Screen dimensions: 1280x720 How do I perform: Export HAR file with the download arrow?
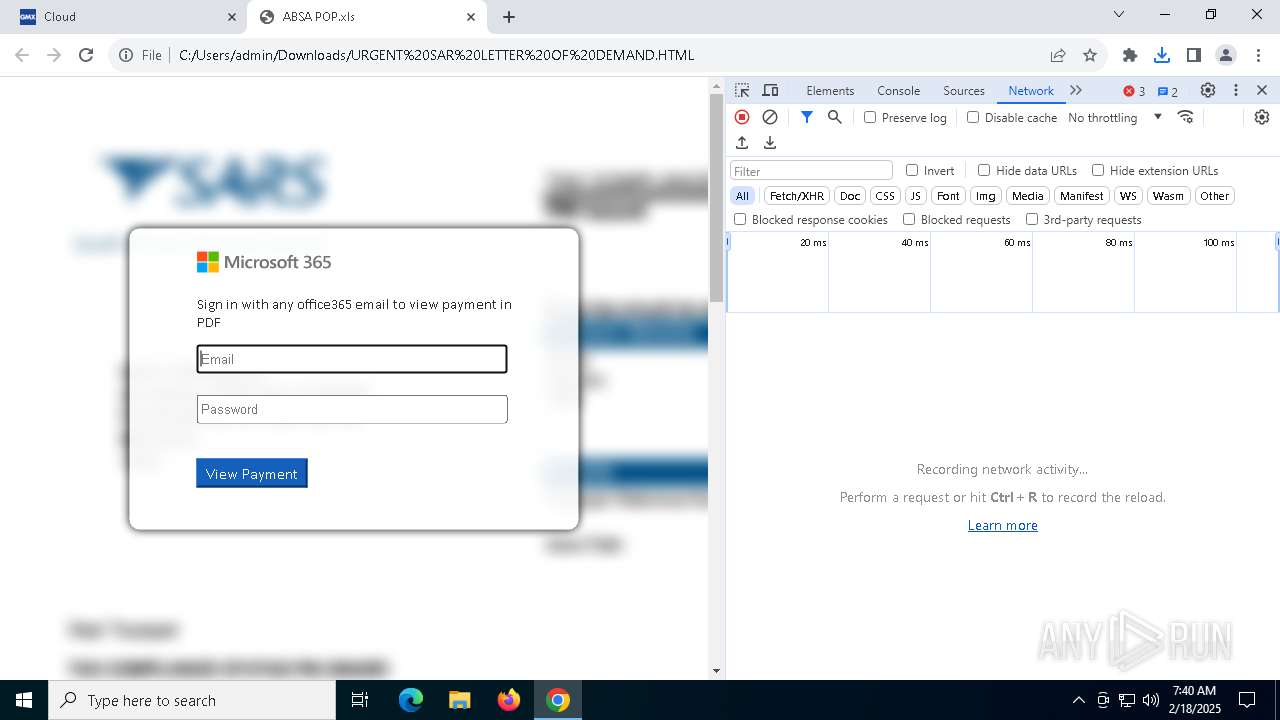(x=770, y=143)
